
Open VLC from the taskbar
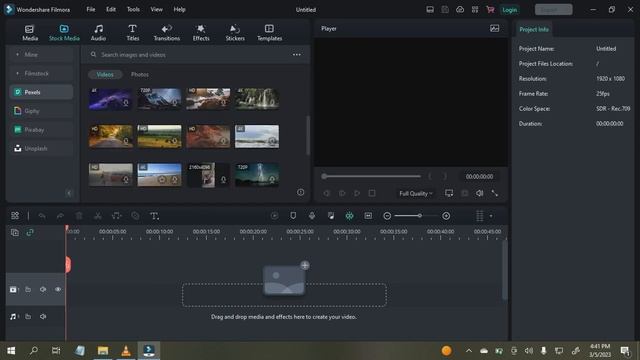pos(126,351)
